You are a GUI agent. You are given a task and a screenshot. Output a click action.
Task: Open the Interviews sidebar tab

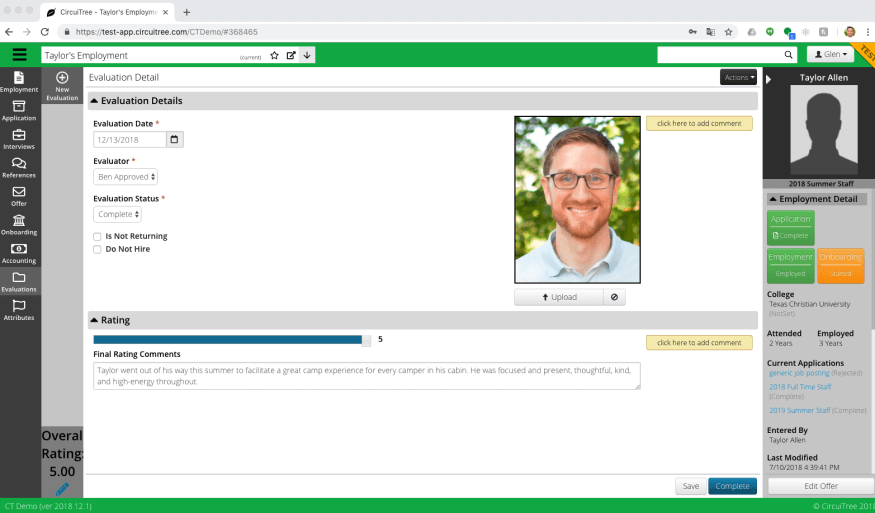point(19,139)
